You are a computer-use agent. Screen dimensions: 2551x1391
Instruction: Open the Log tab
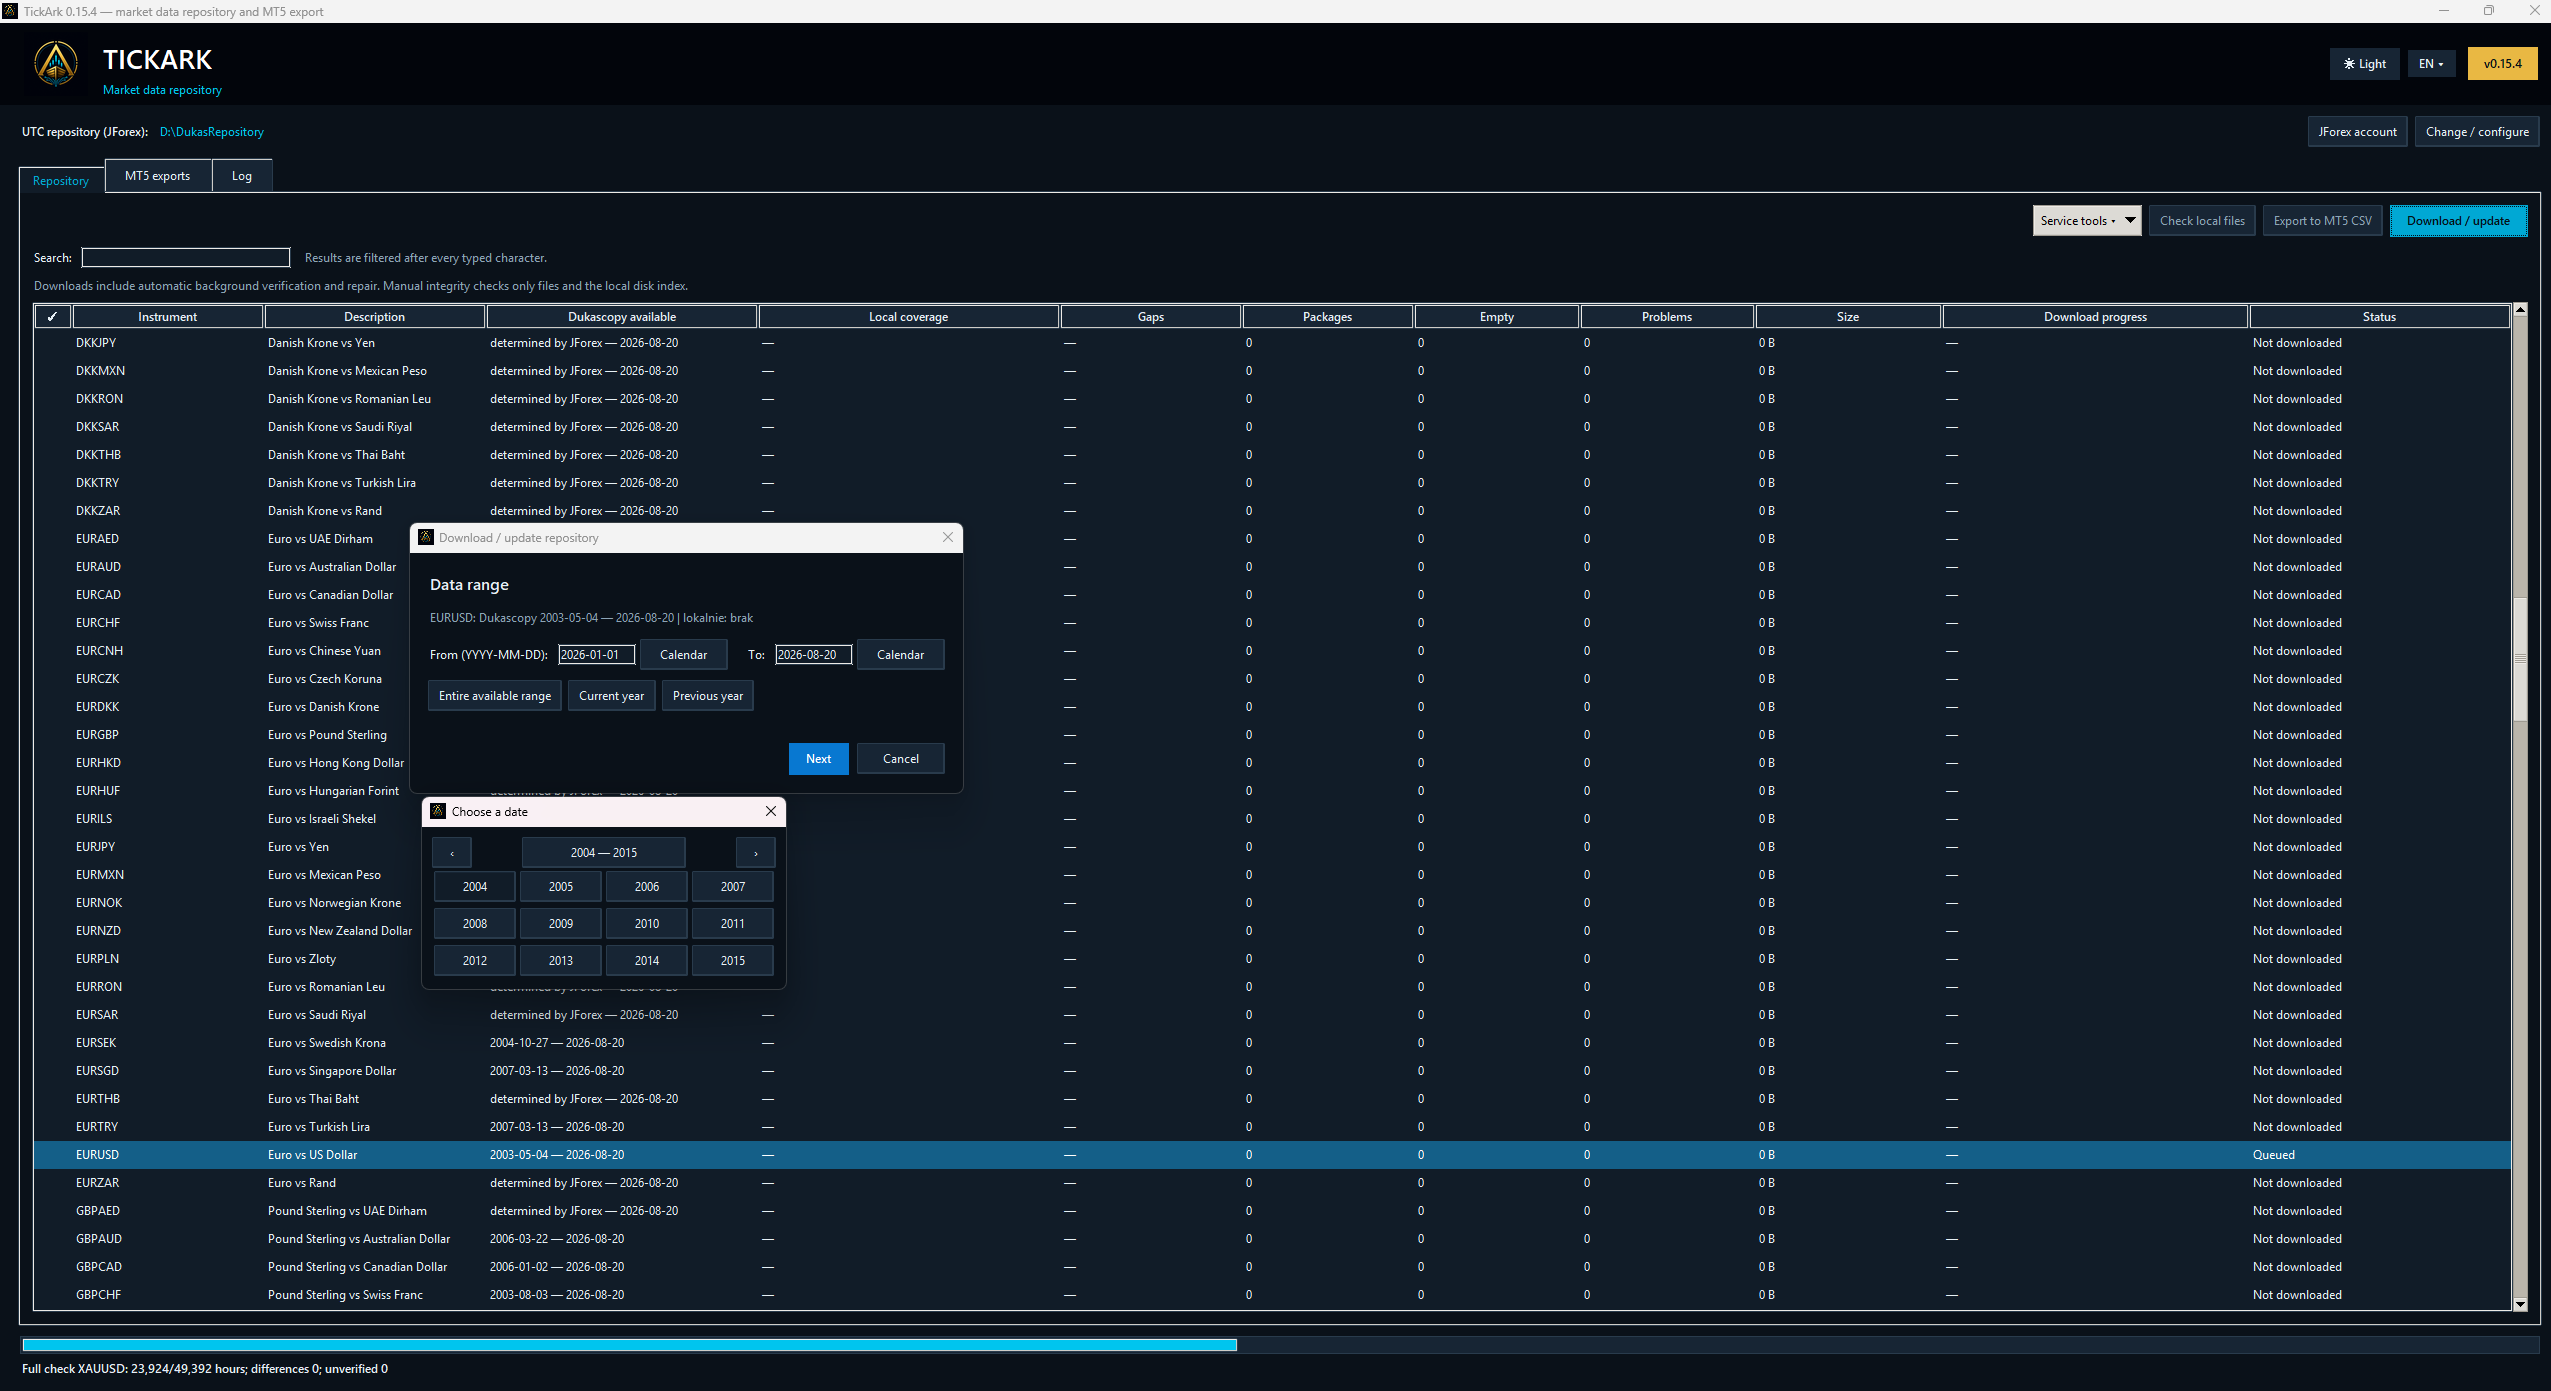[242, 176]
